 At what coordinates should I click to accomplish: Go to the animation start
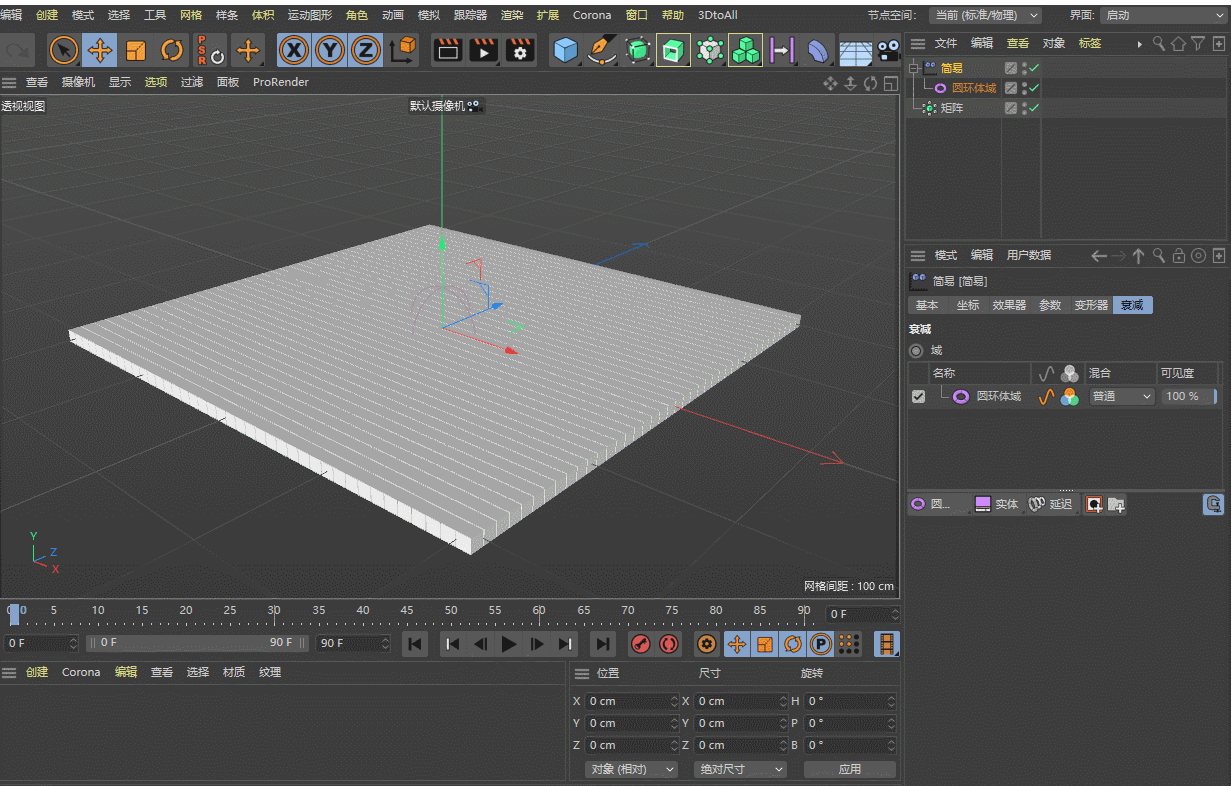coord(415,644)
